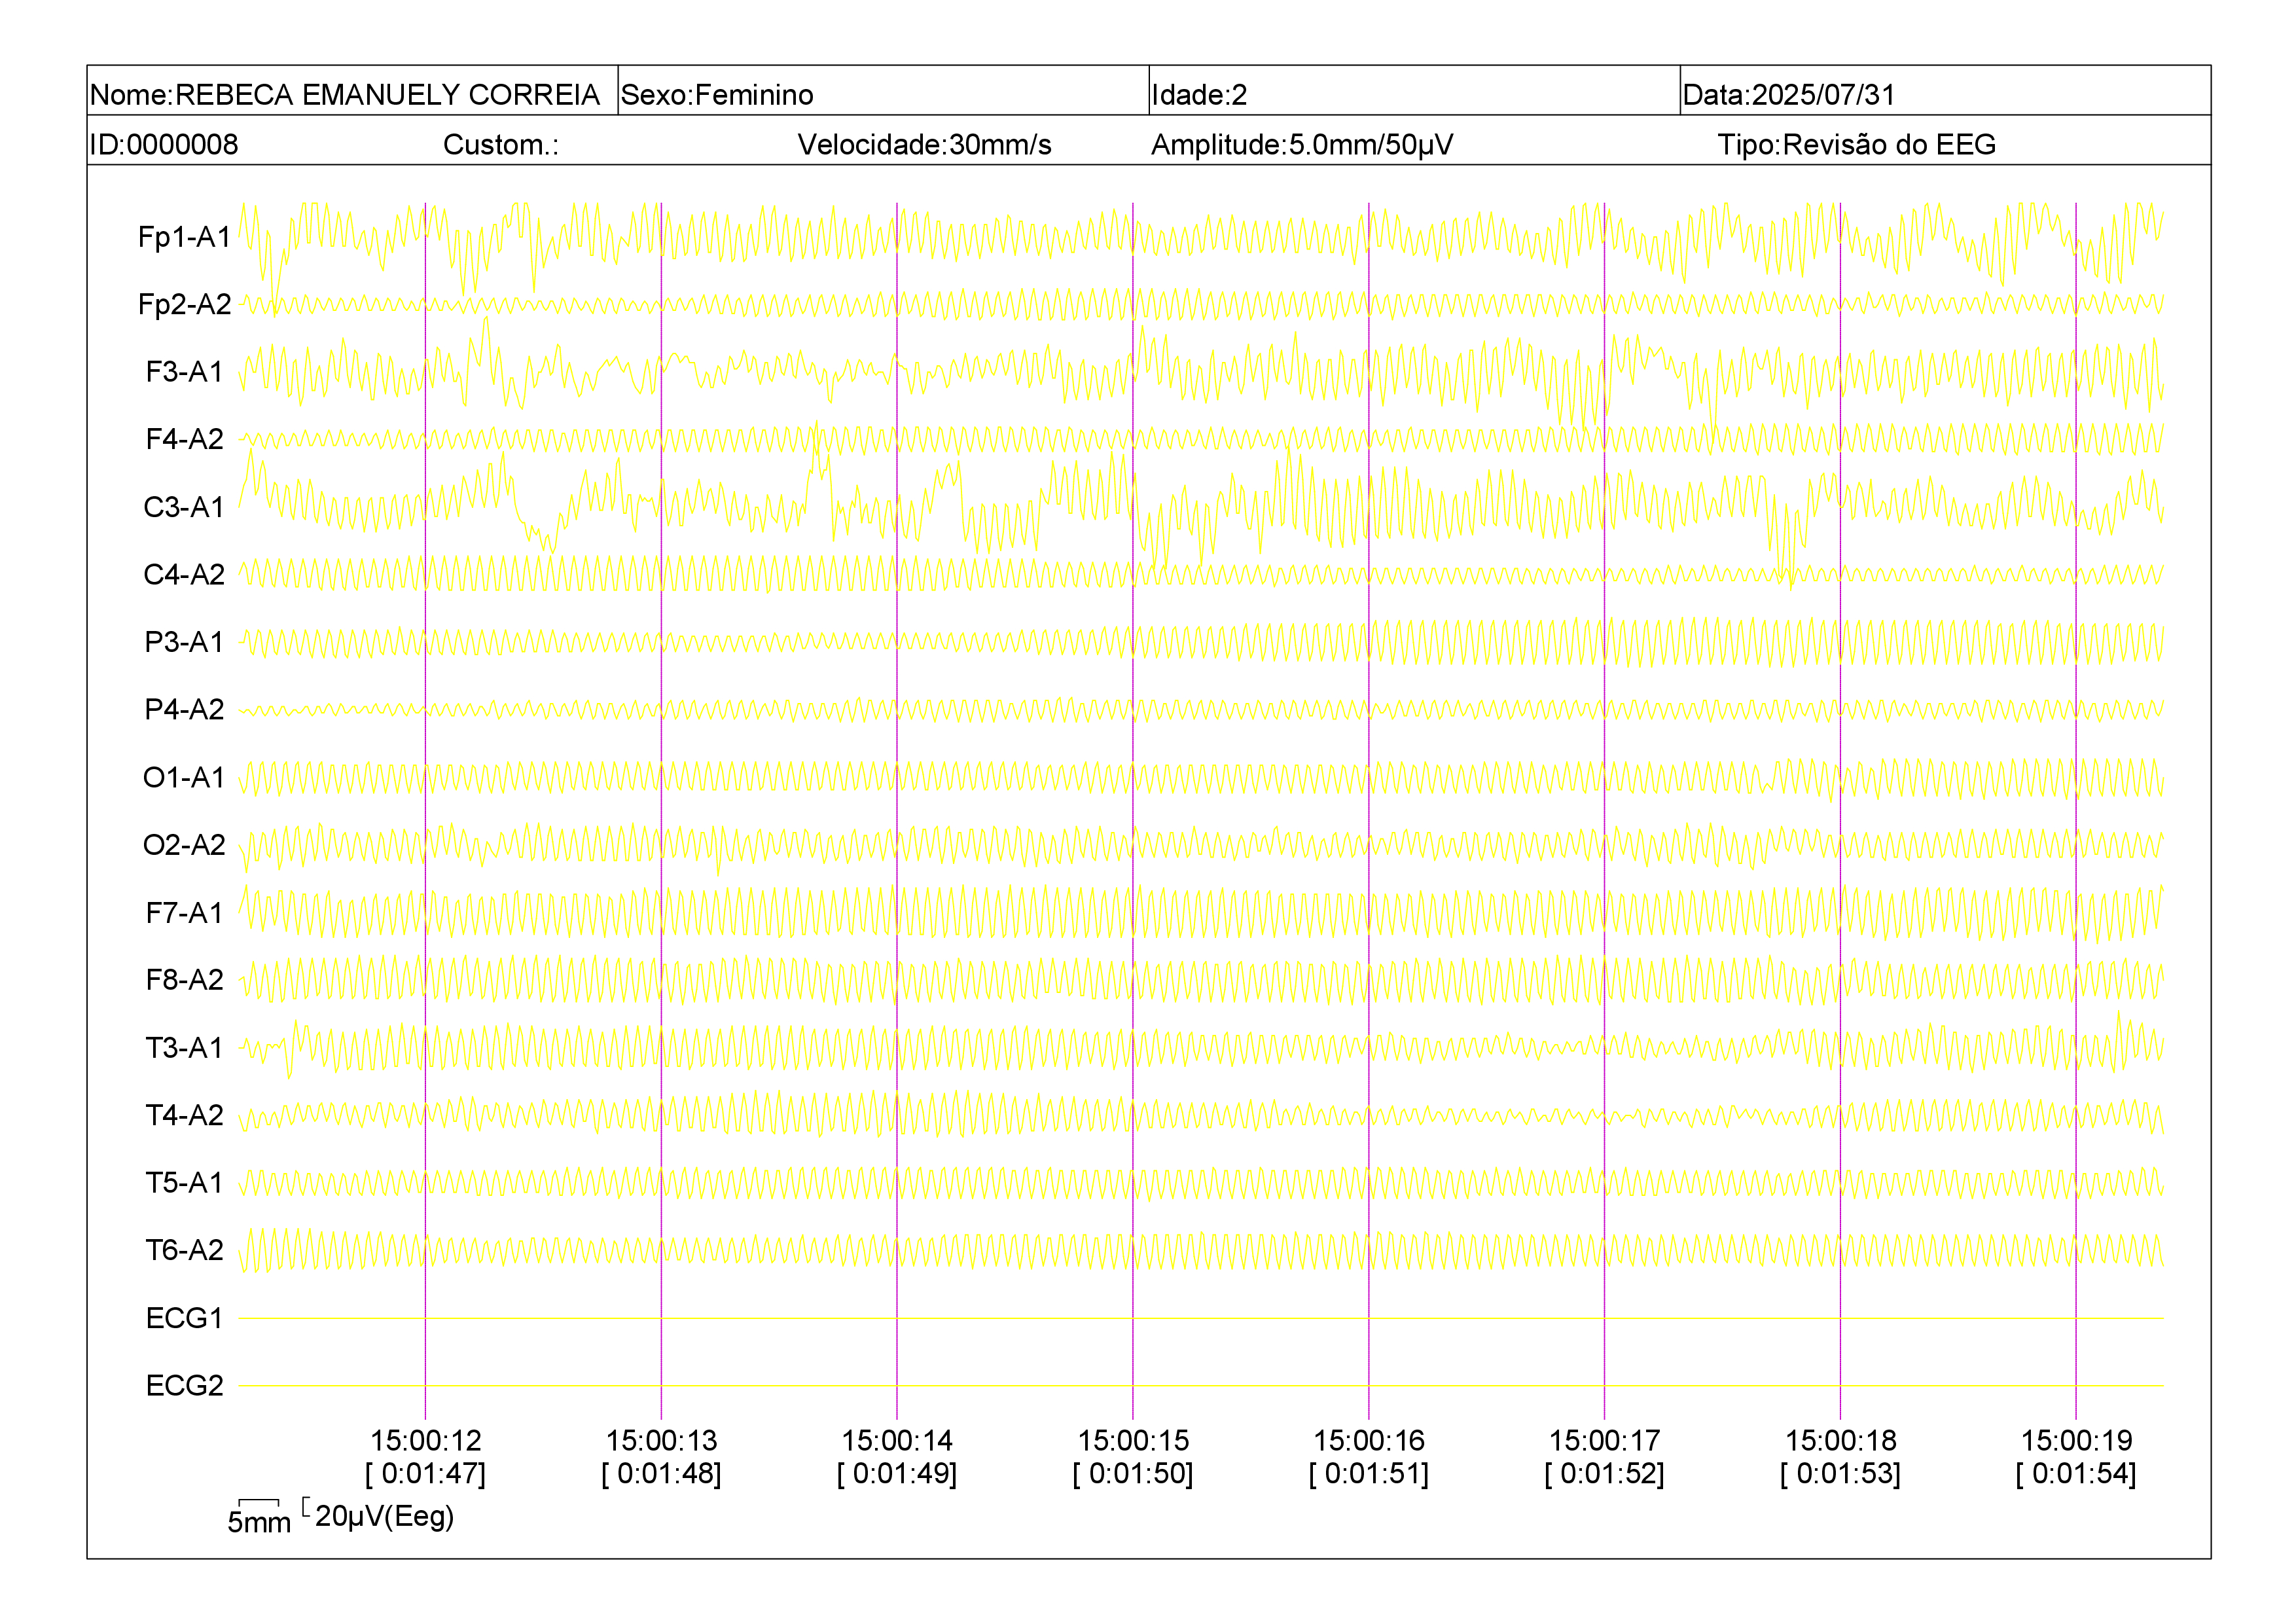Screen dimensions: 2296x1624
Task: Select the F8-A2 channel label
Action: pyautogui.click(x=185, y=980)
